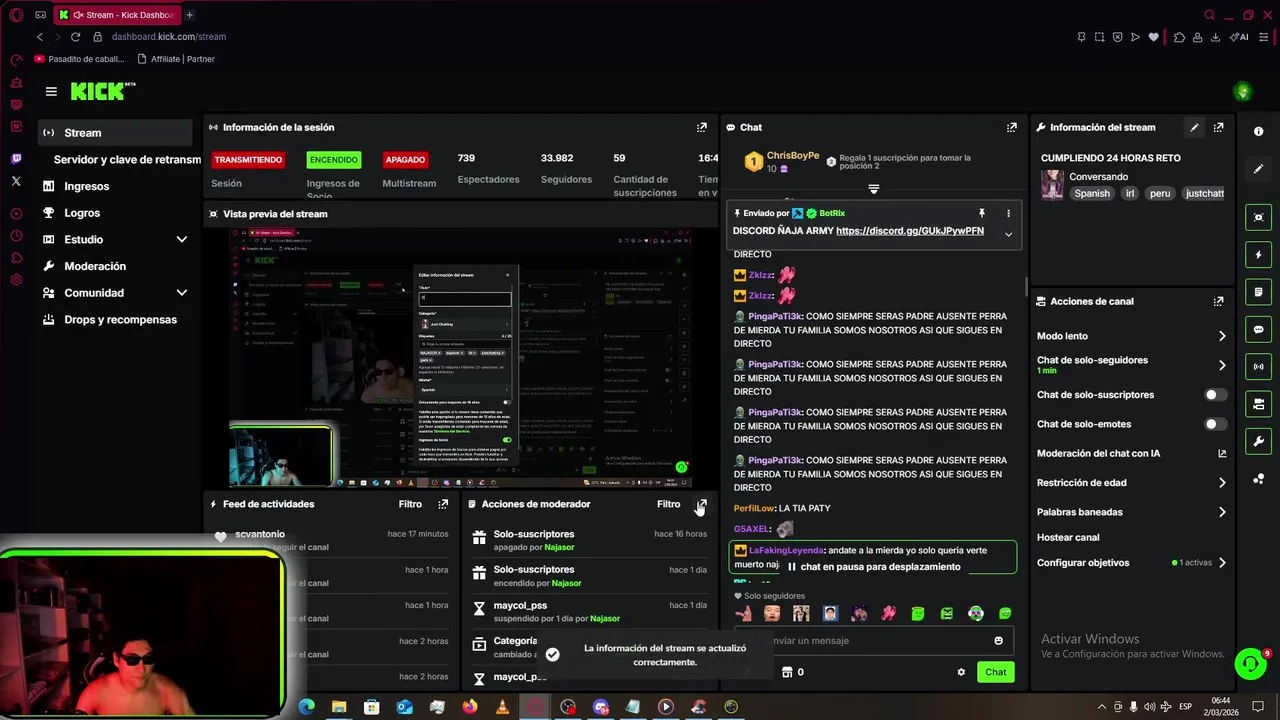Unpin the BotRix pinned message
This screenshot has width=1280, height=720.
coord(982,213)
